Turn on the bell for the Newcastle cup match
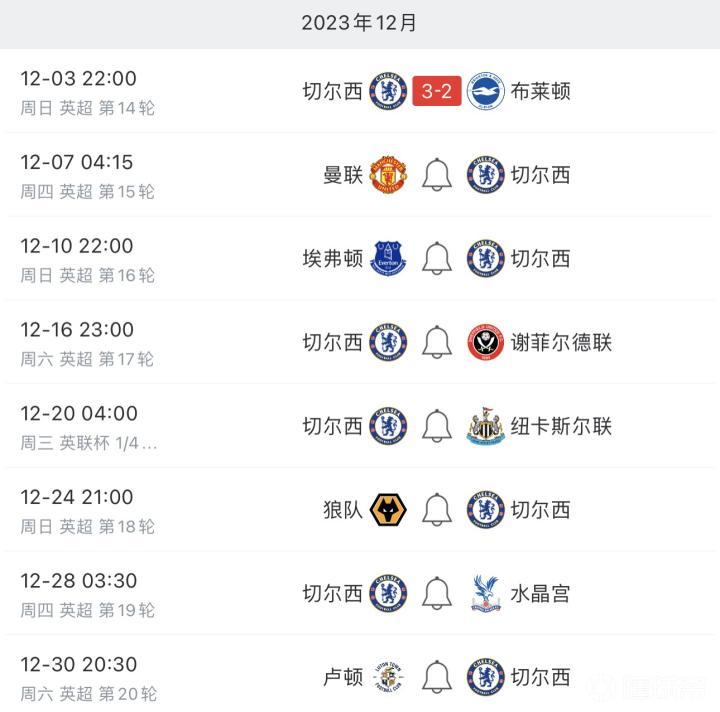The image size is (720, 712). tap(437, 427)
